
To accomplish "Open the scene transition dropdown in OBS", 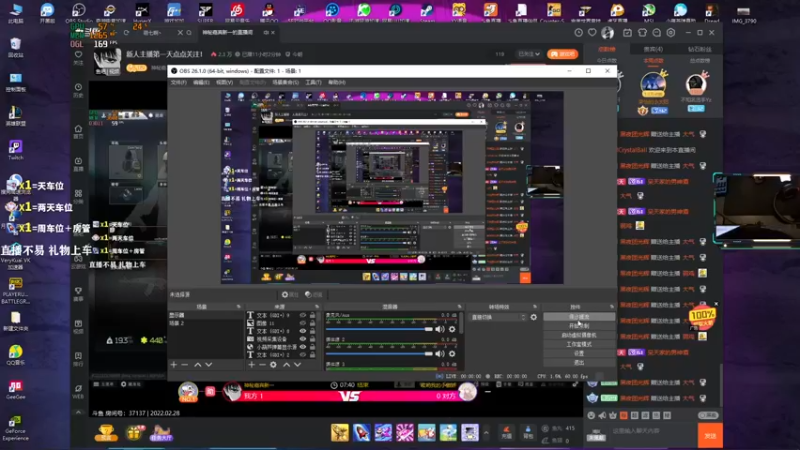I will tap(498, 317).
